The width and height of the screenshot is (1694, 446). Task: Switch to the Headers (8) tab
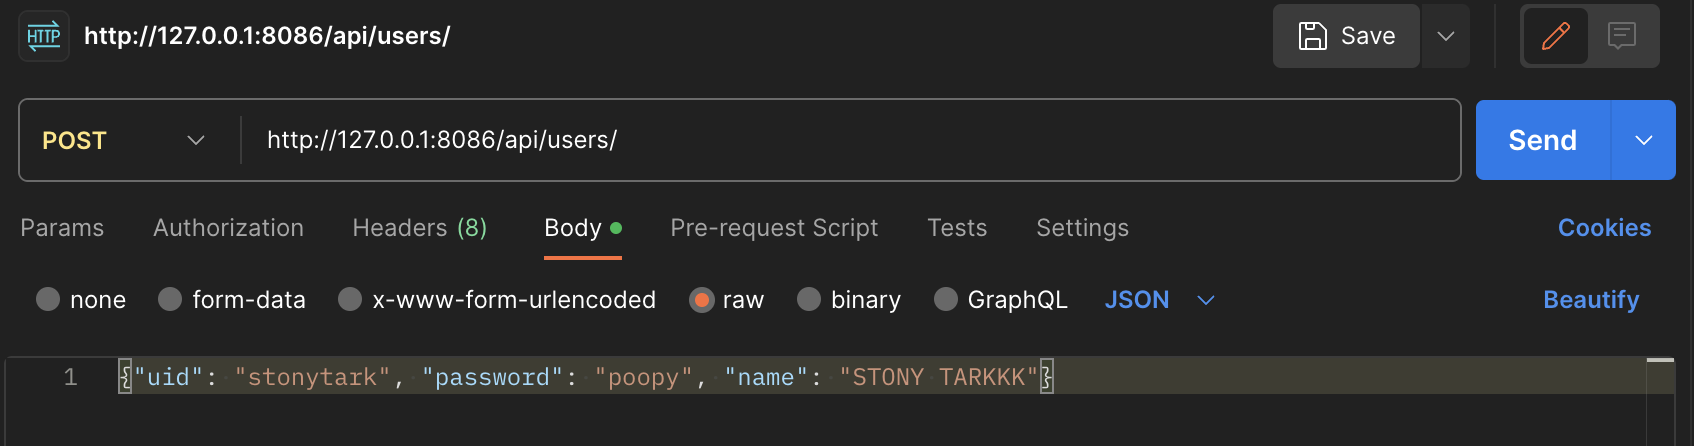420,228
